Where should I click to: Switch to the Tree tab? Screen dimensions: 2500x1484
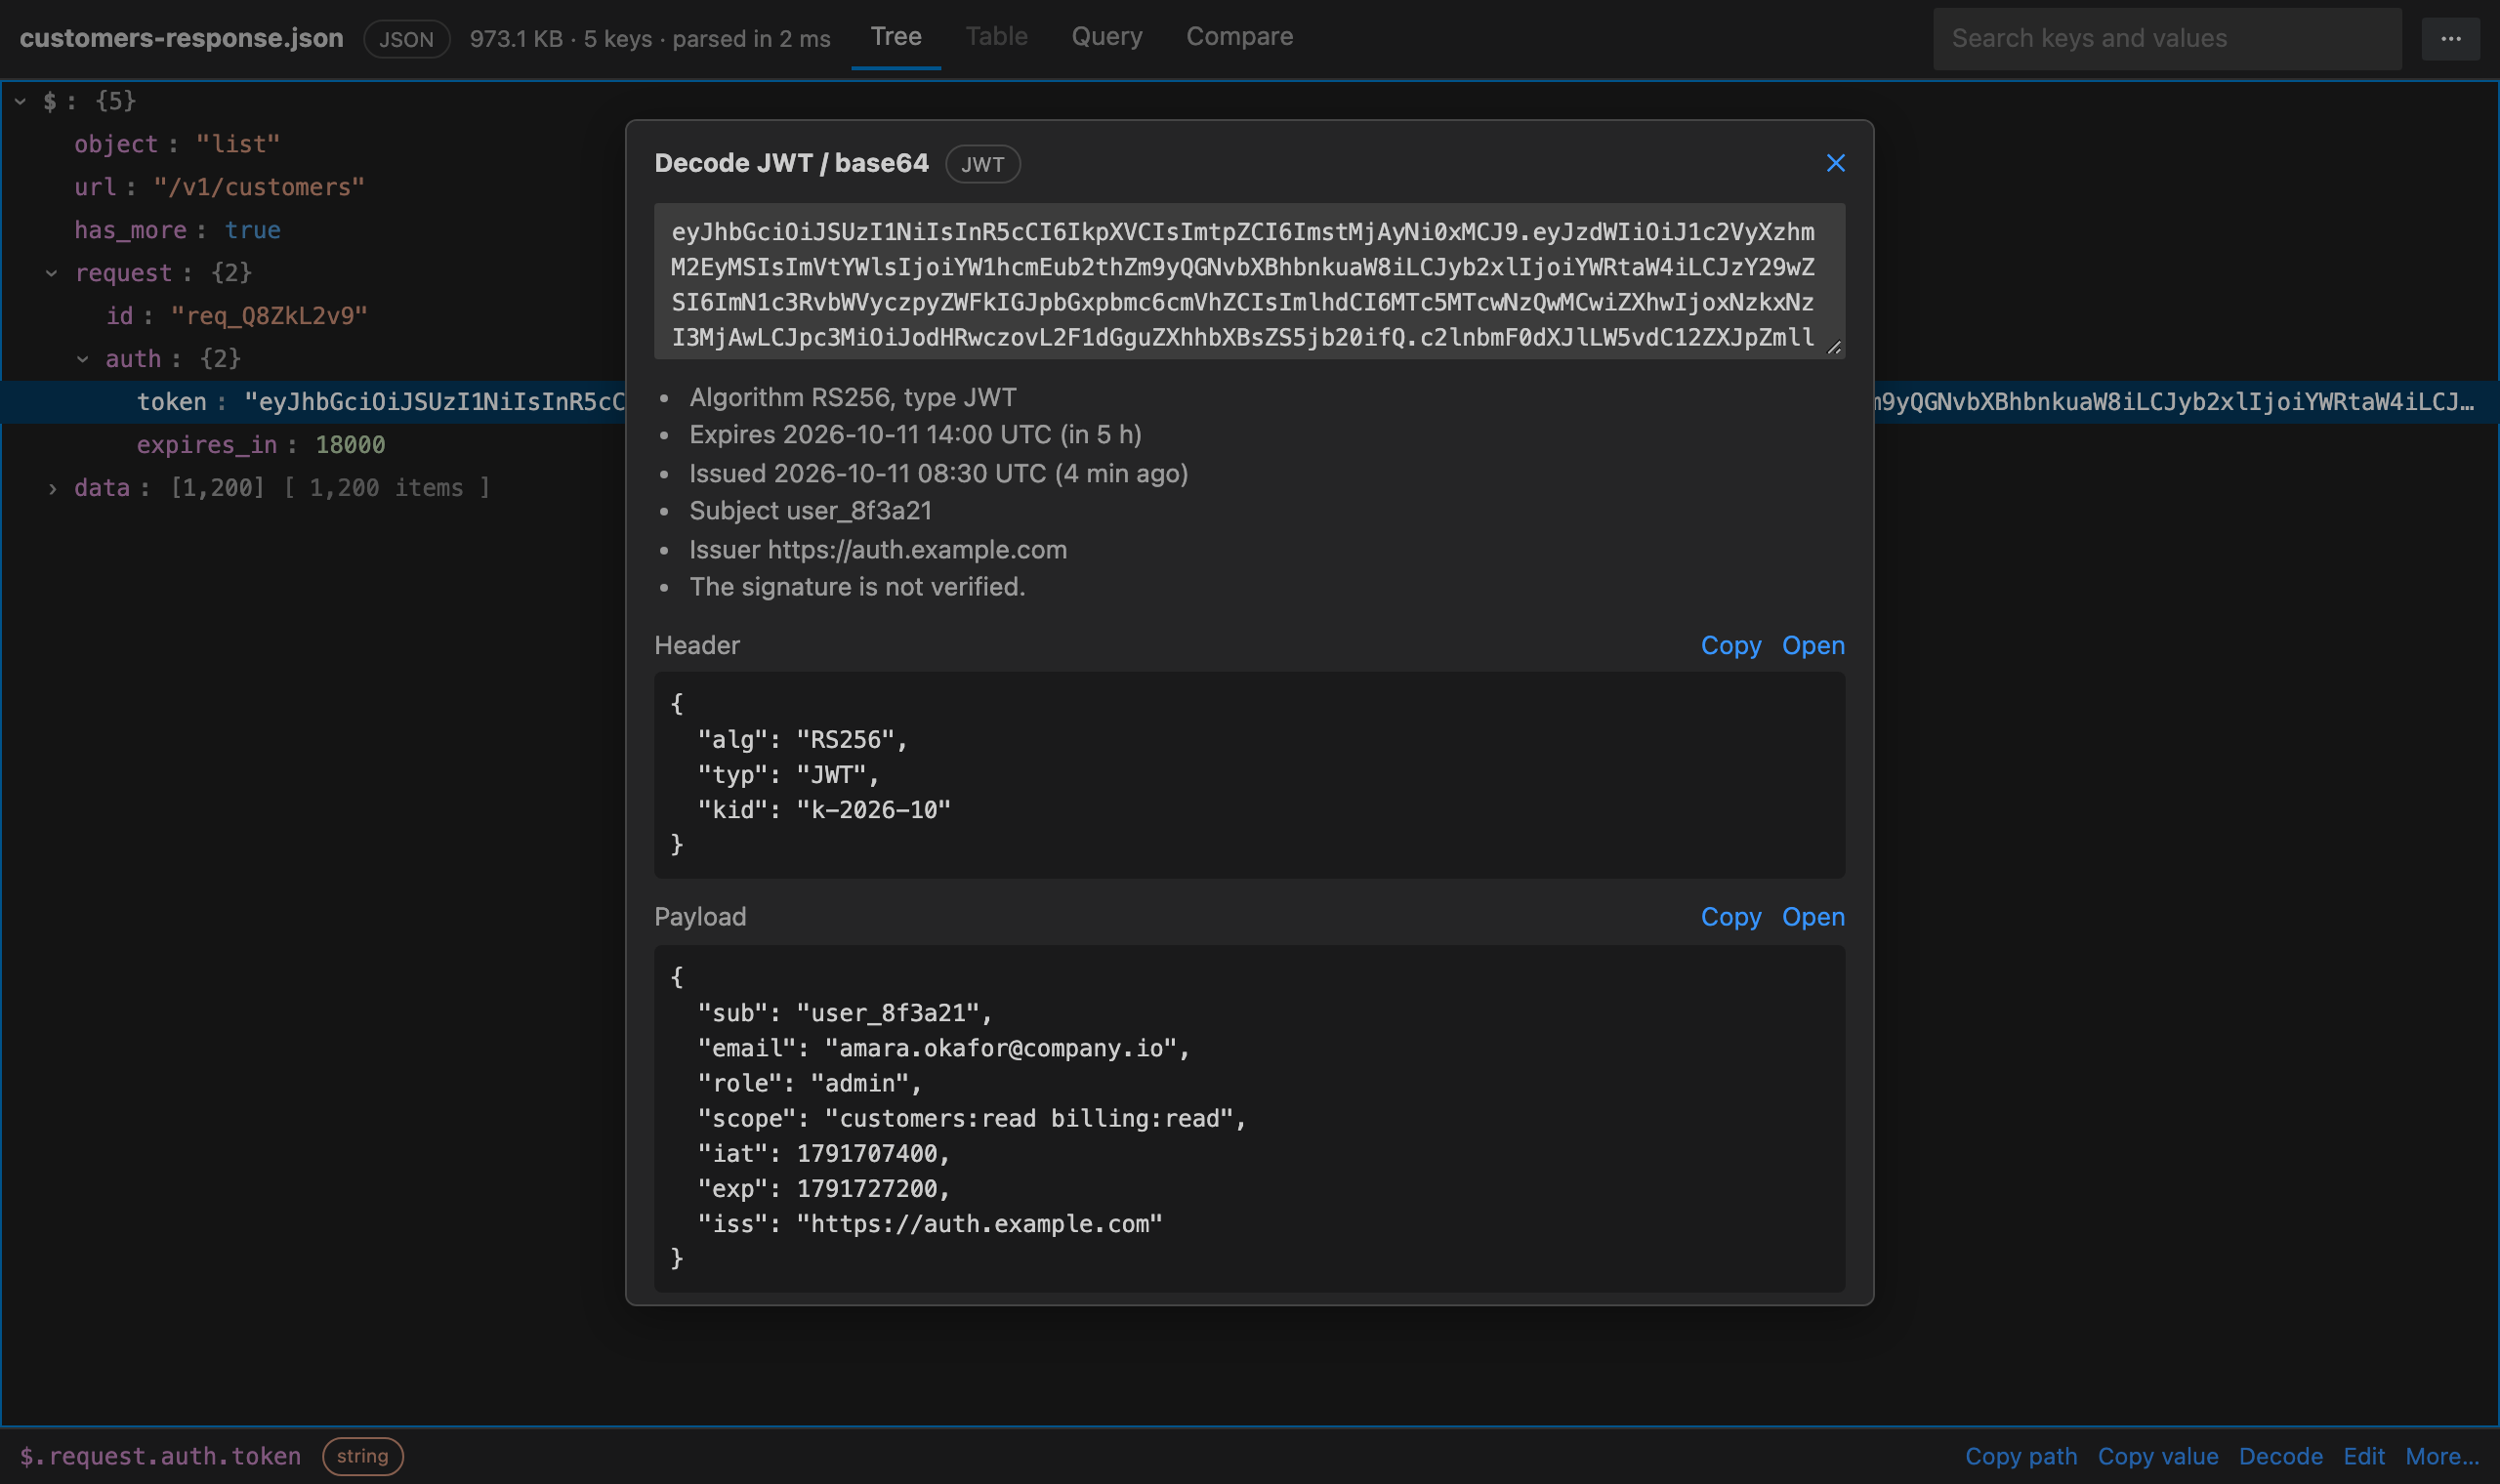click(896, 37)
